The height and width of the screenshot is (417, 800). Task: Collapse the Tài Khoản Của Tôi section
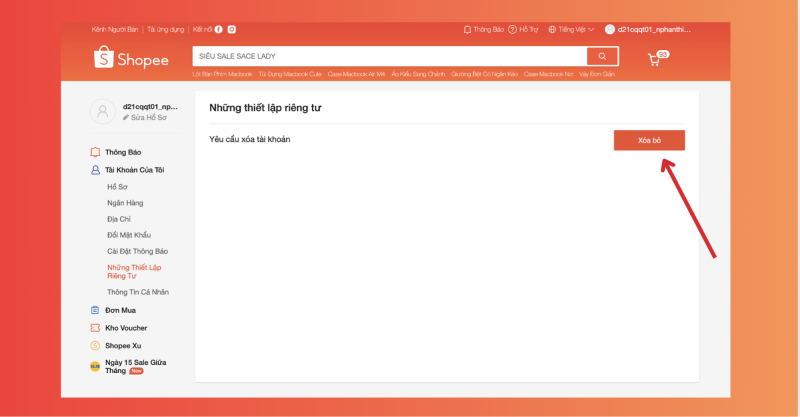coord(134,170)
